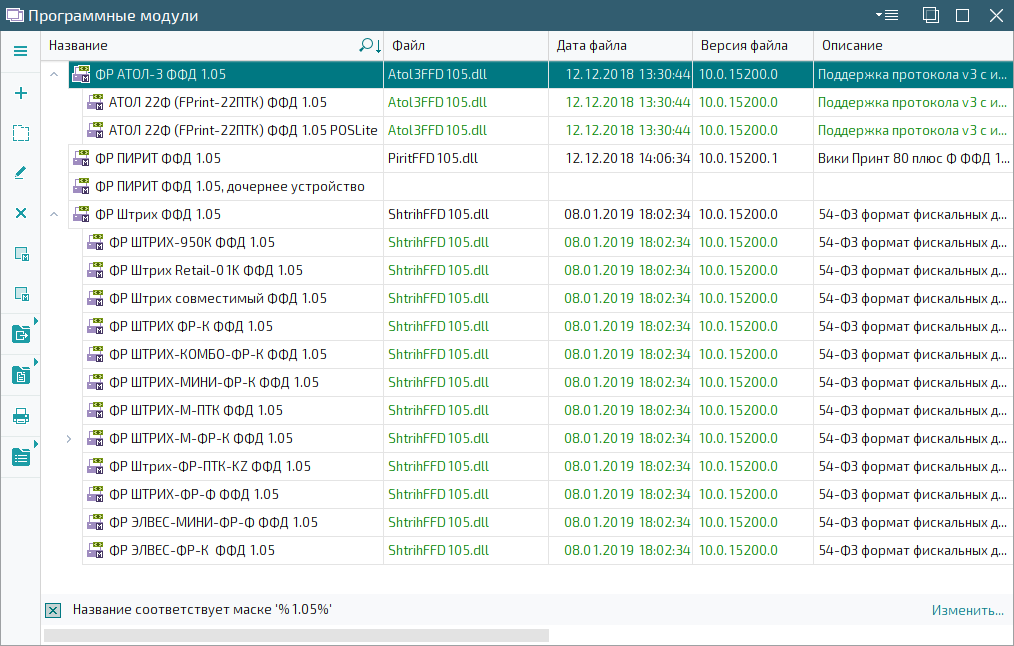Collapse the ФР АТОЛ-3 ФФД 1.05 node
This screenshot has height=646, width=1014.
click(54, 74)
